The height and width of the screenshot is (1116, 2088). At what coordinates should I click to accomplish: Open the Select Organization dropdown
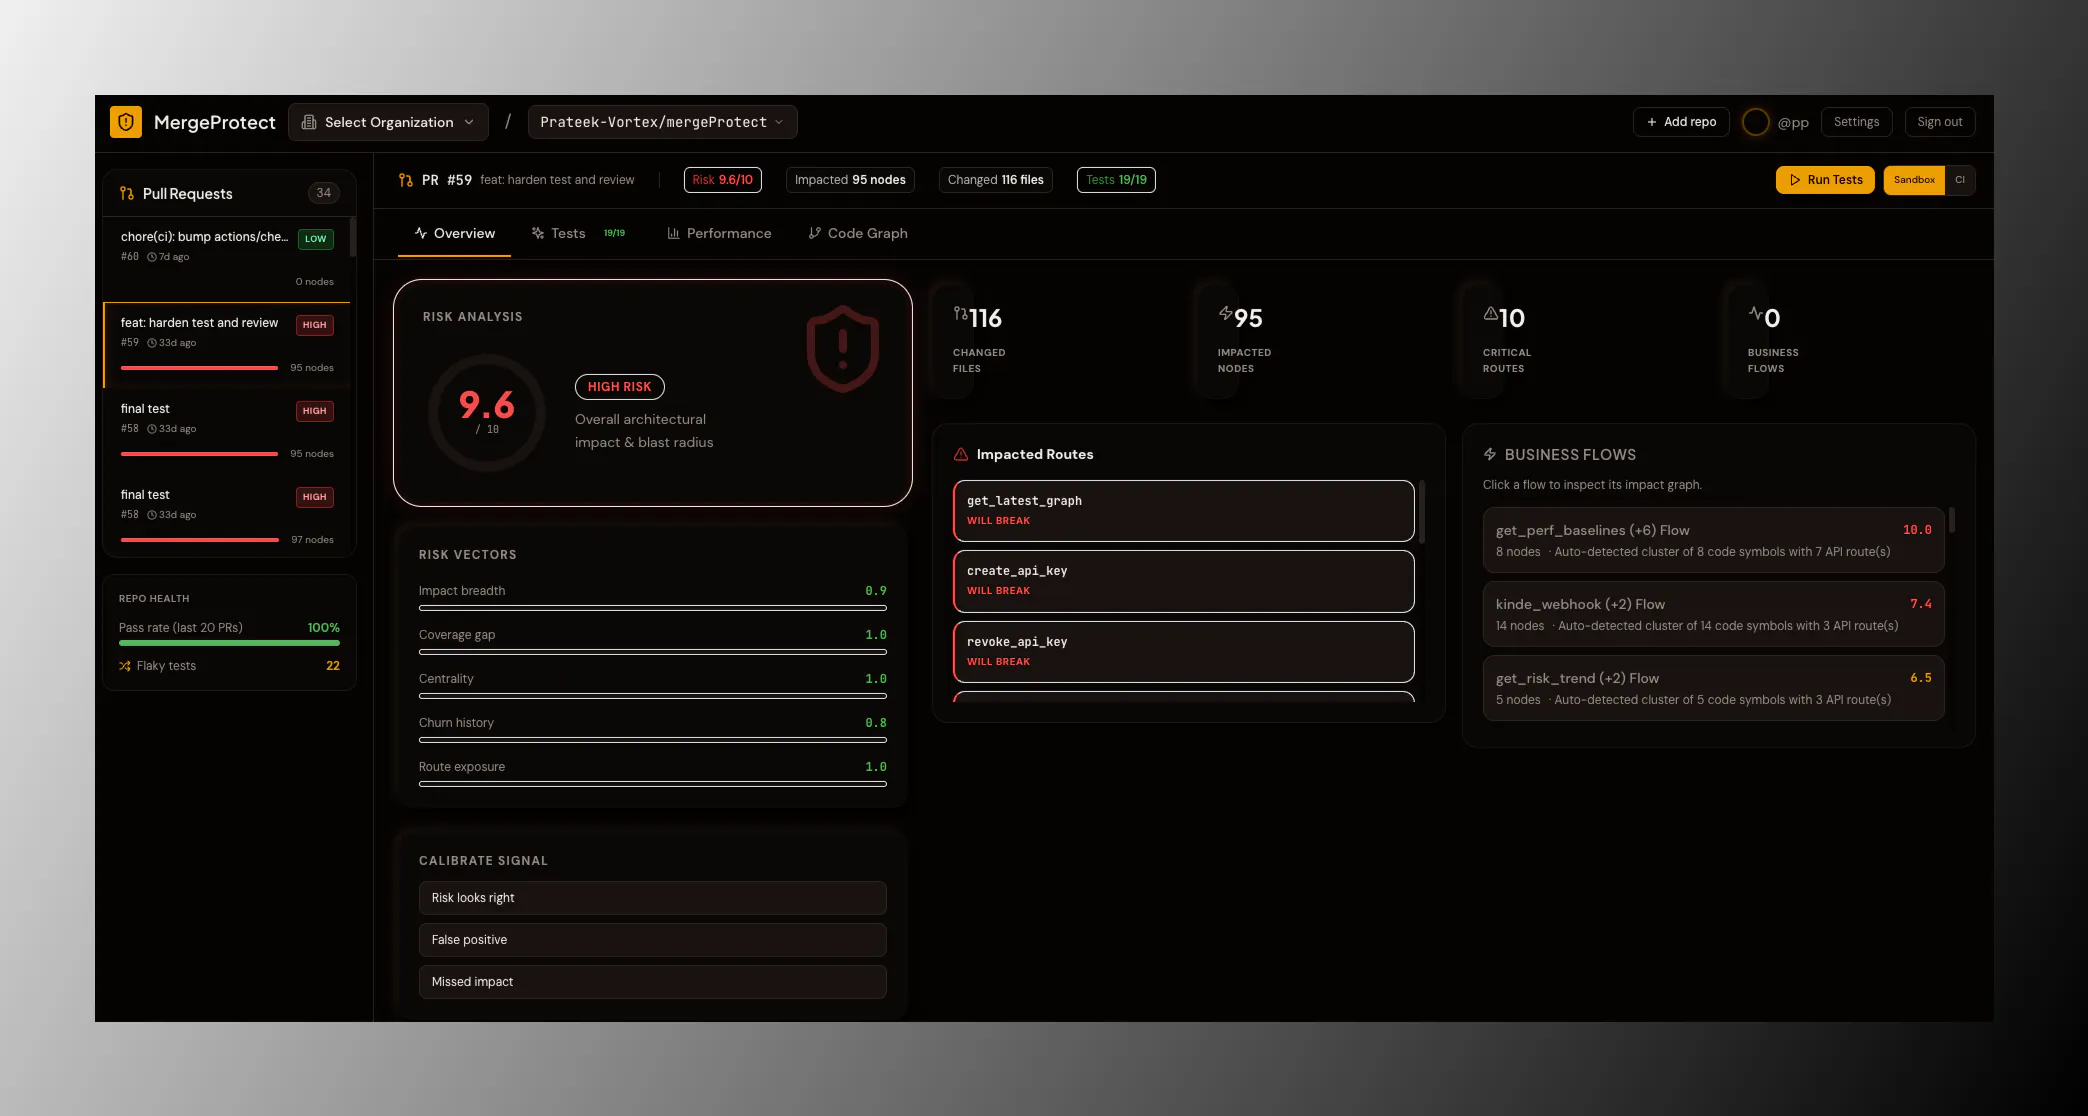click(388, 122)
